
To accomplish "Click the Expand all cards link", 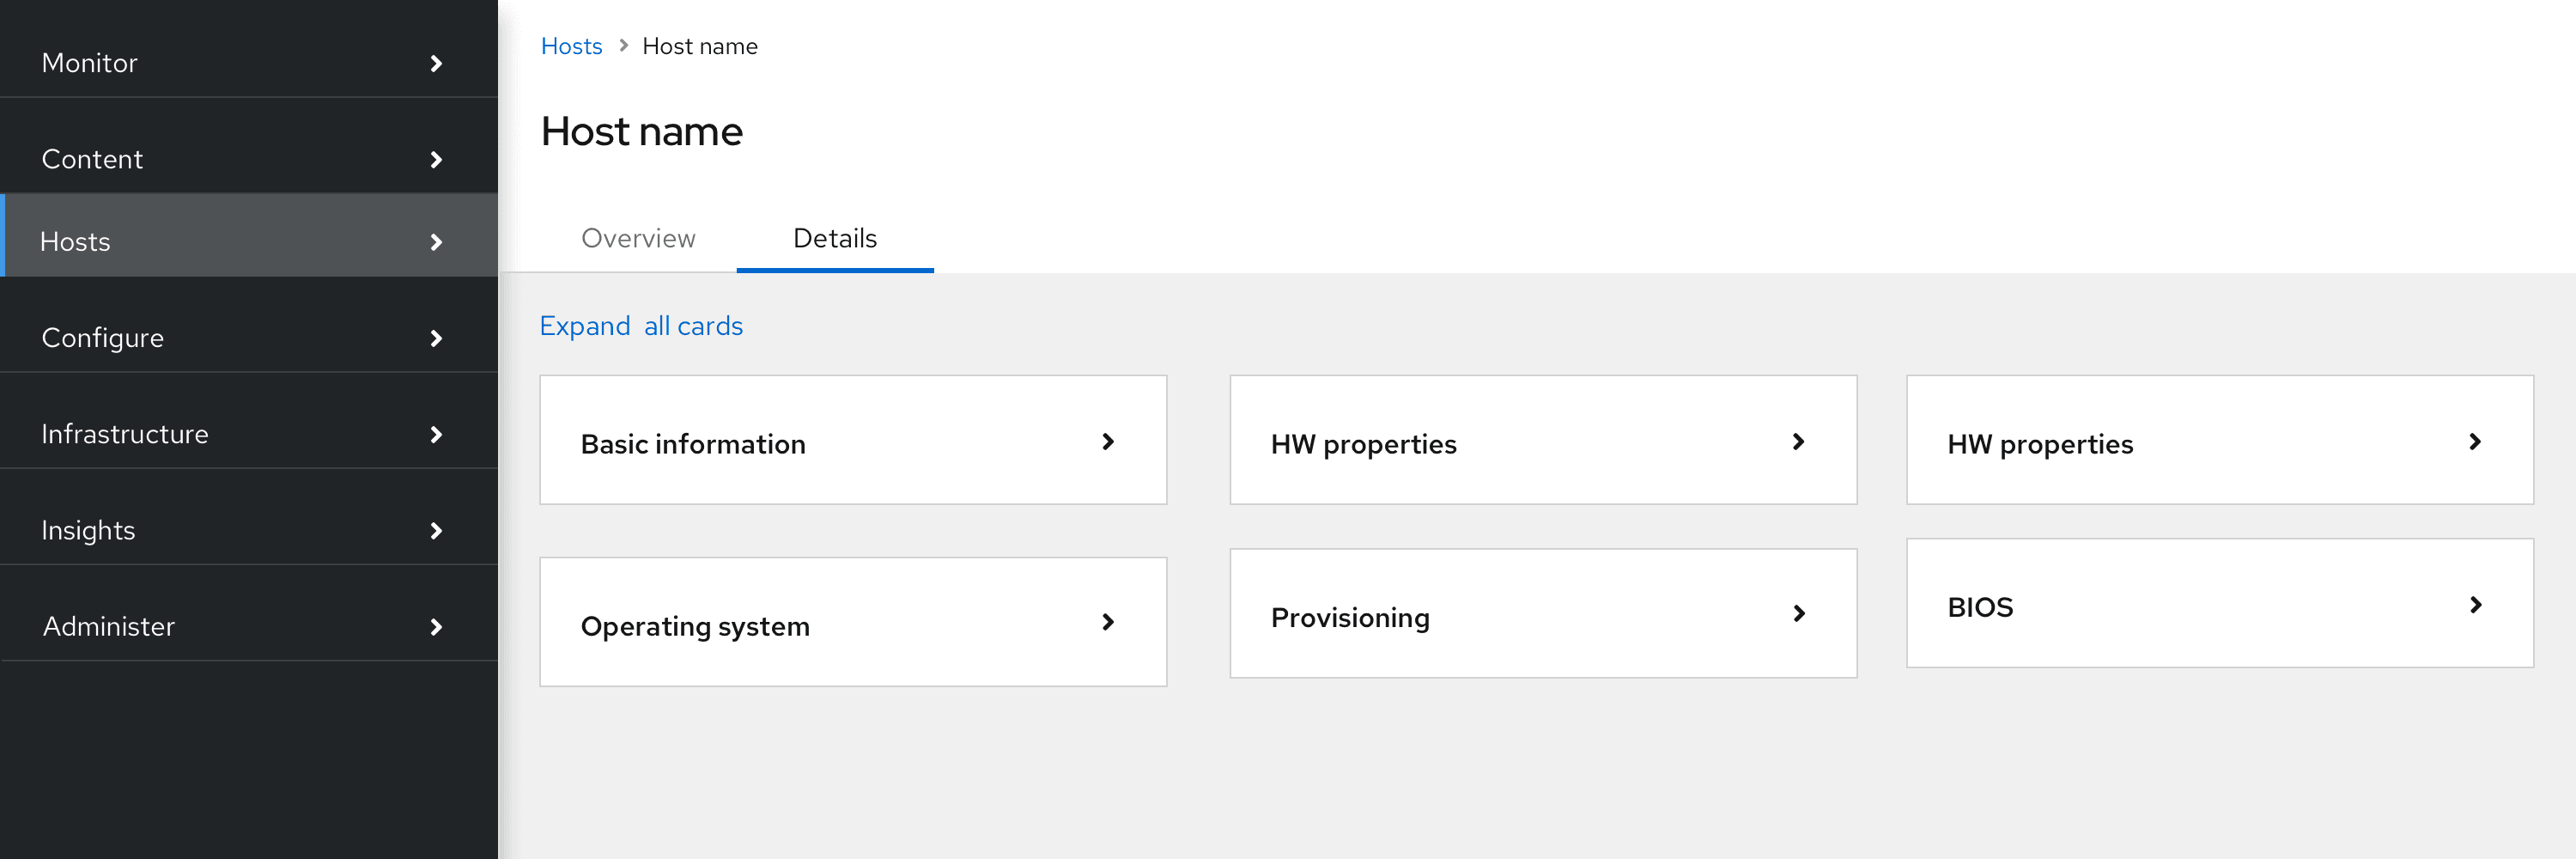I will 641,326.
